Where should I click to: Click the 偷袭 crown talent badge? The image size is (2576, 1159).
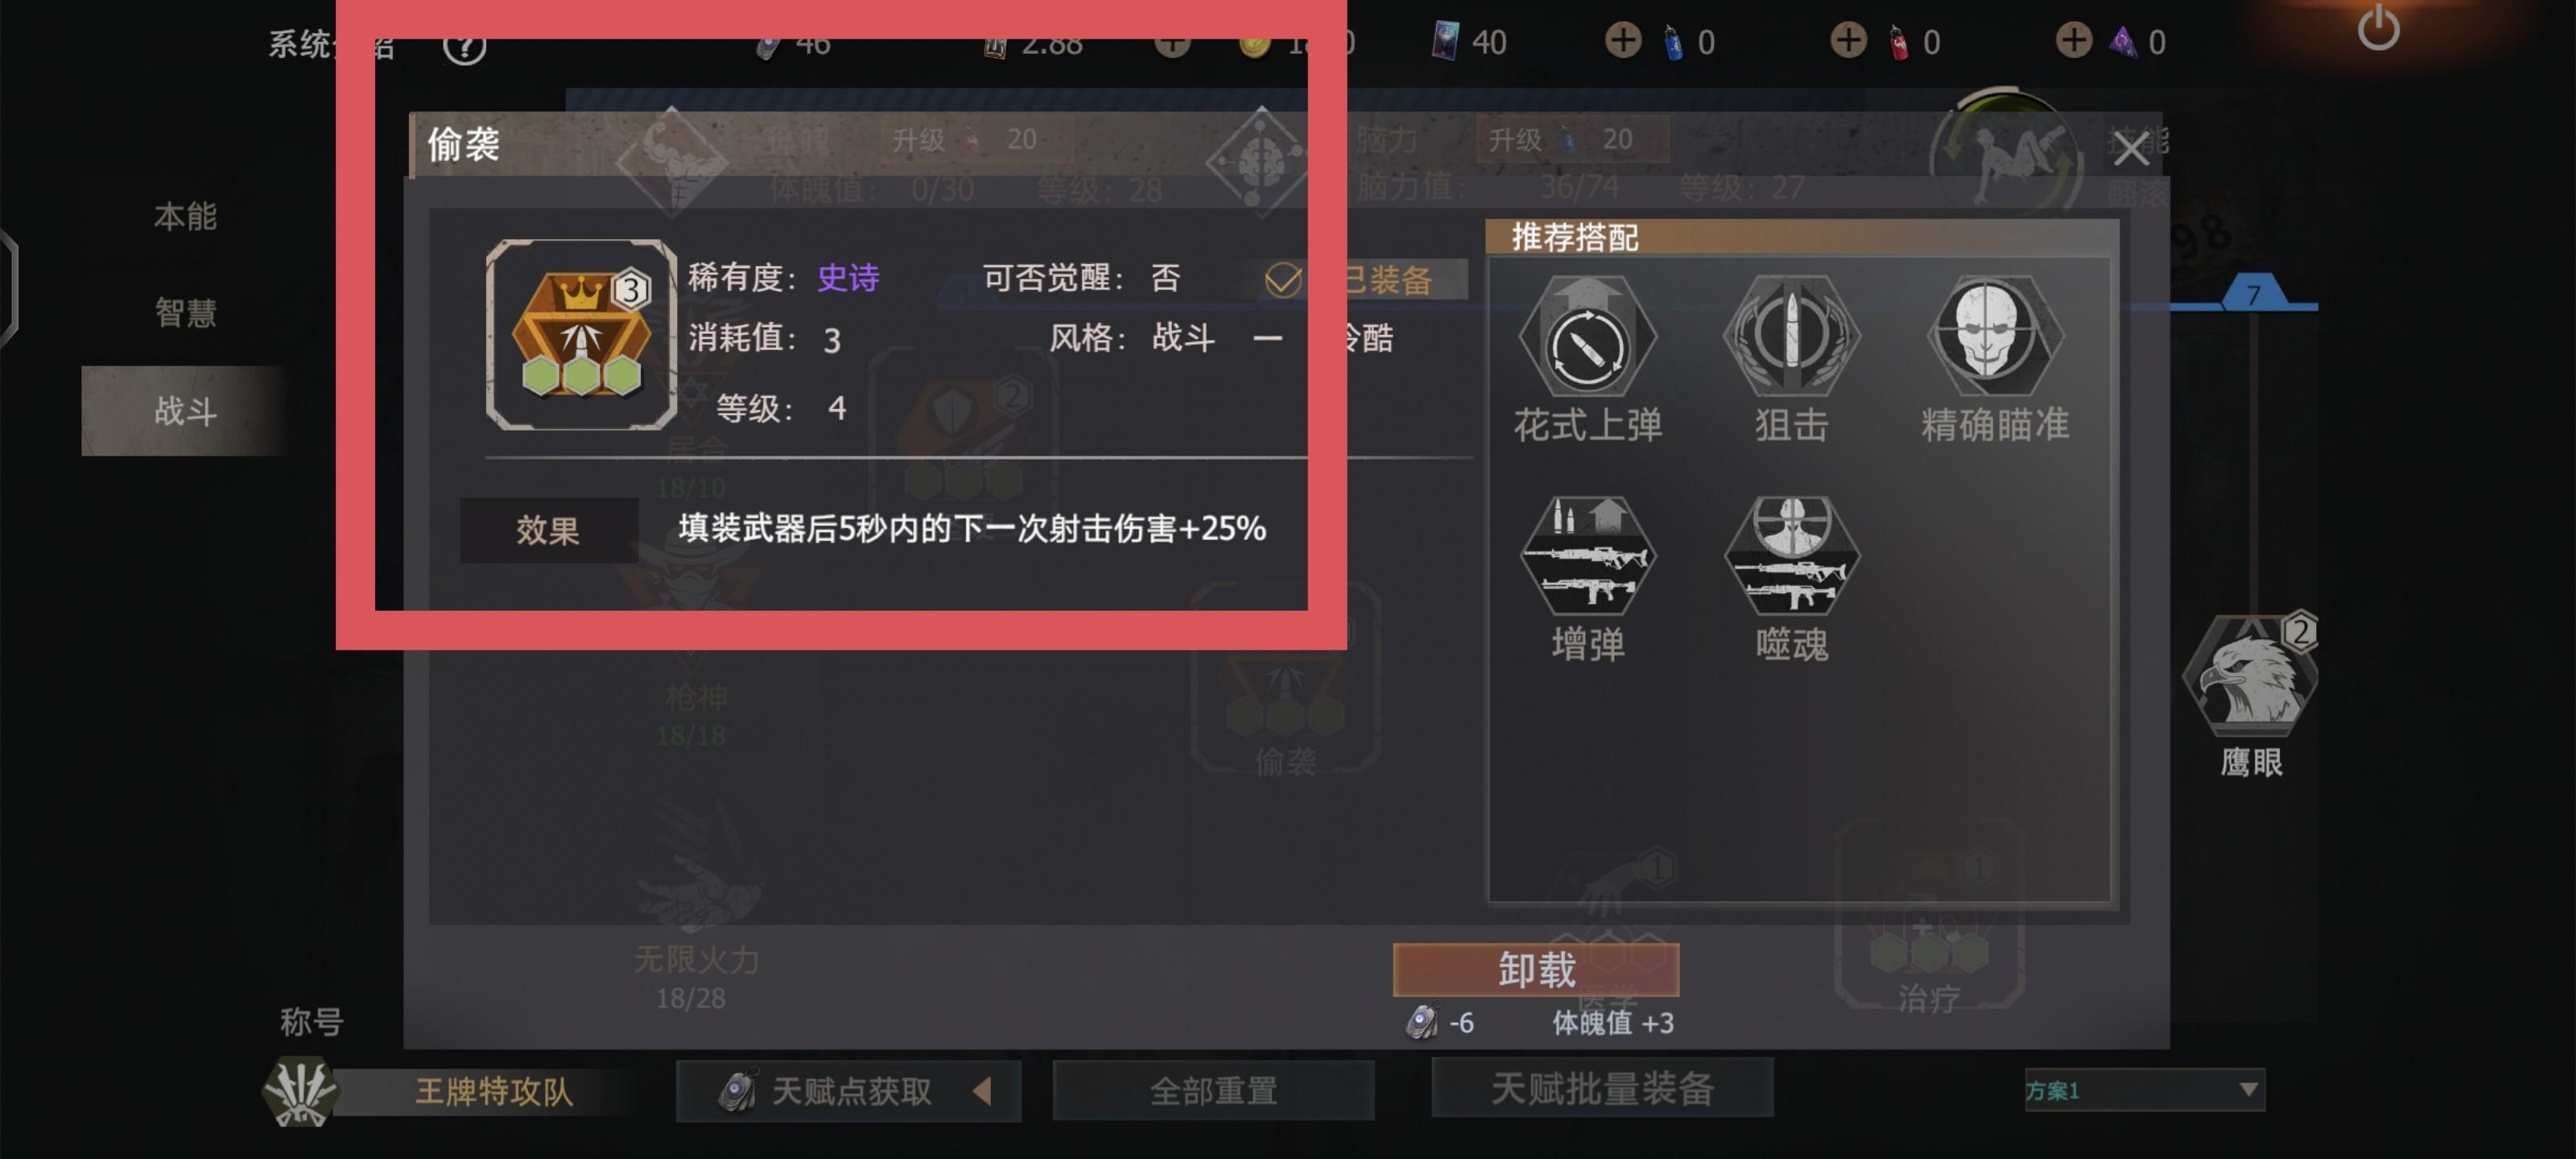(581, 335)
